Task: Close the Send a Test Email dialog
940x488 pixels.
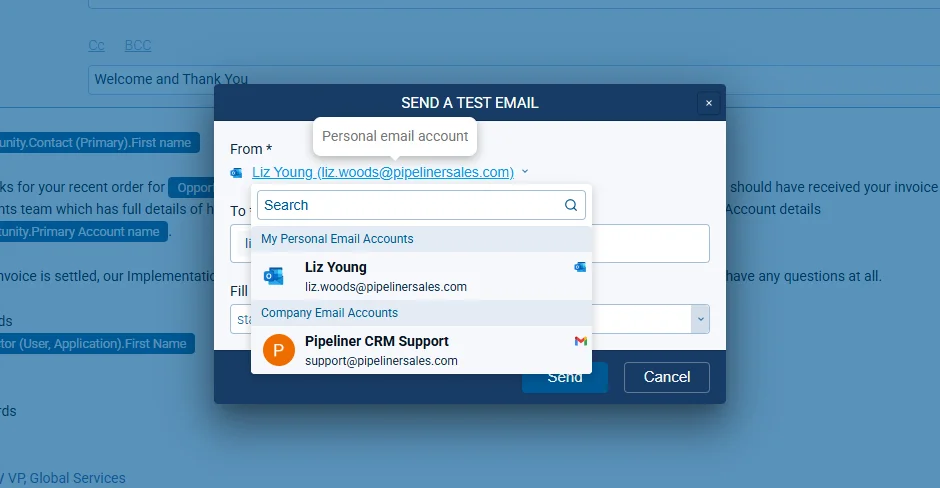Action: (x=709, y=103)
